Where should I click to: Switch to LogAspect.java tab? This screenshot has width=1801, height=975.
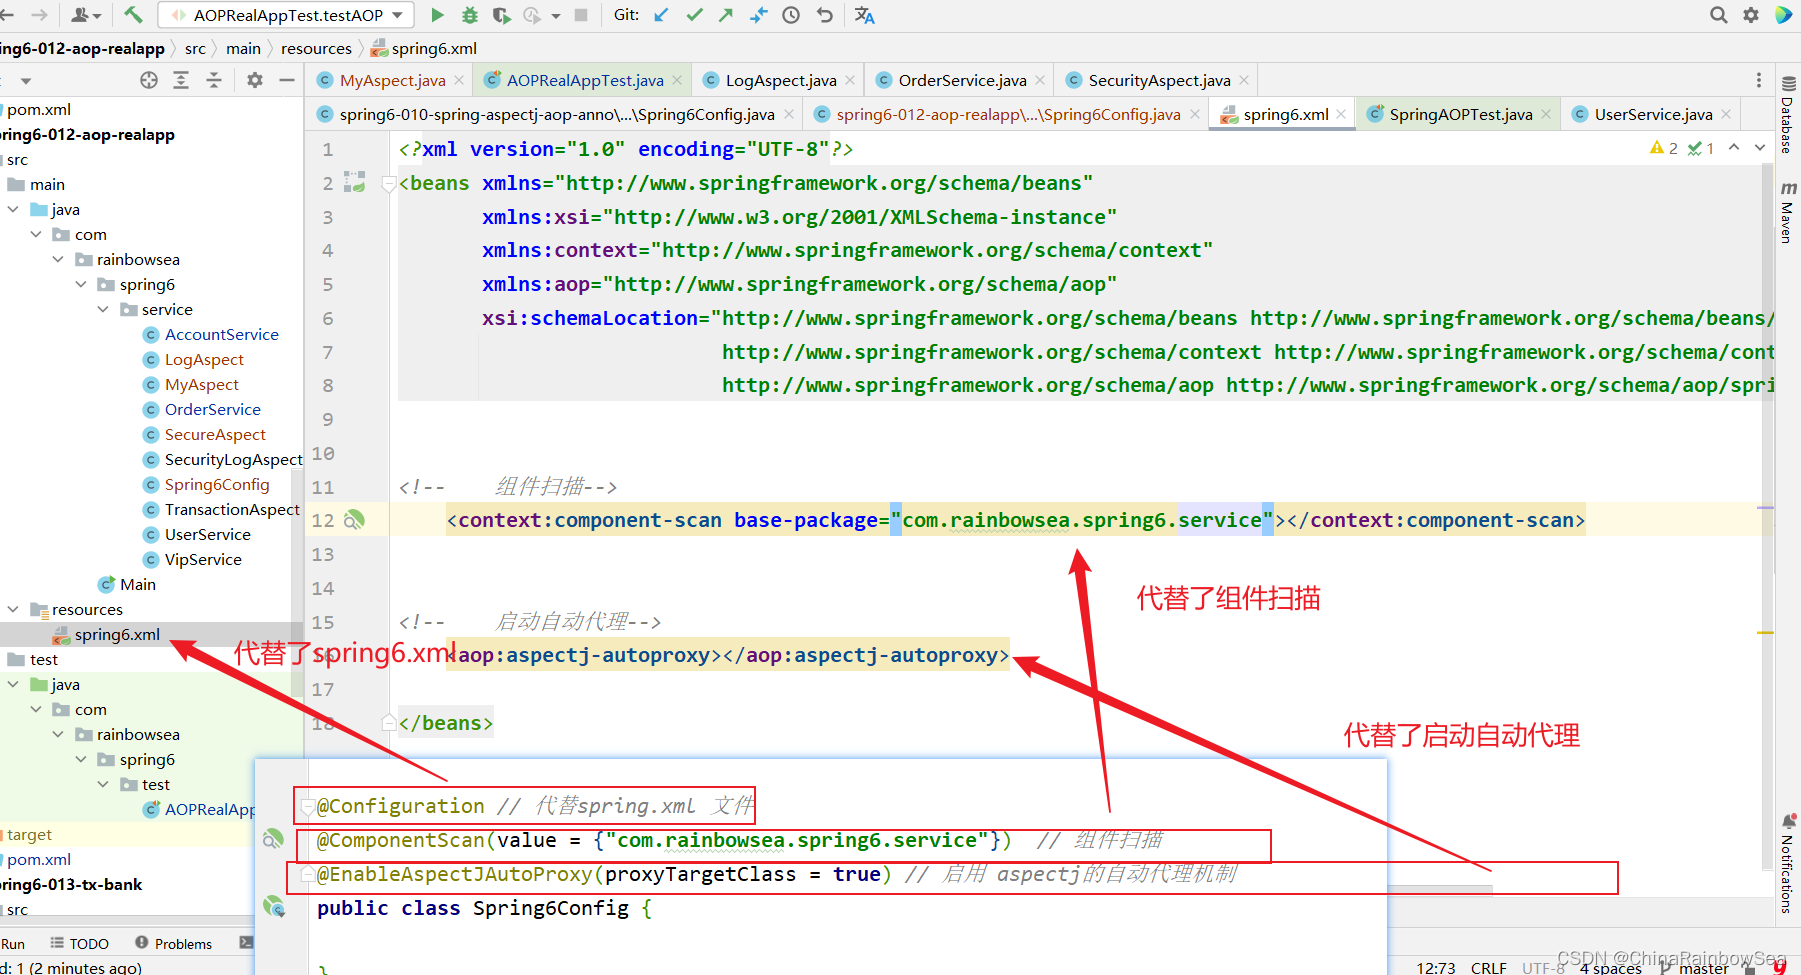[780, 80]
